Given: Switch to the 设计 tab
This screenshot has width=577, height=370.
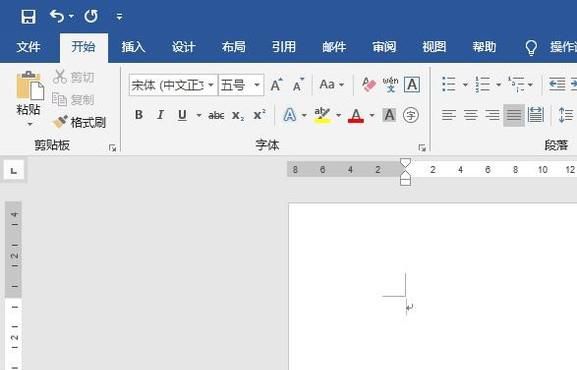Looking at the screenshot, I should pos(184,47).
